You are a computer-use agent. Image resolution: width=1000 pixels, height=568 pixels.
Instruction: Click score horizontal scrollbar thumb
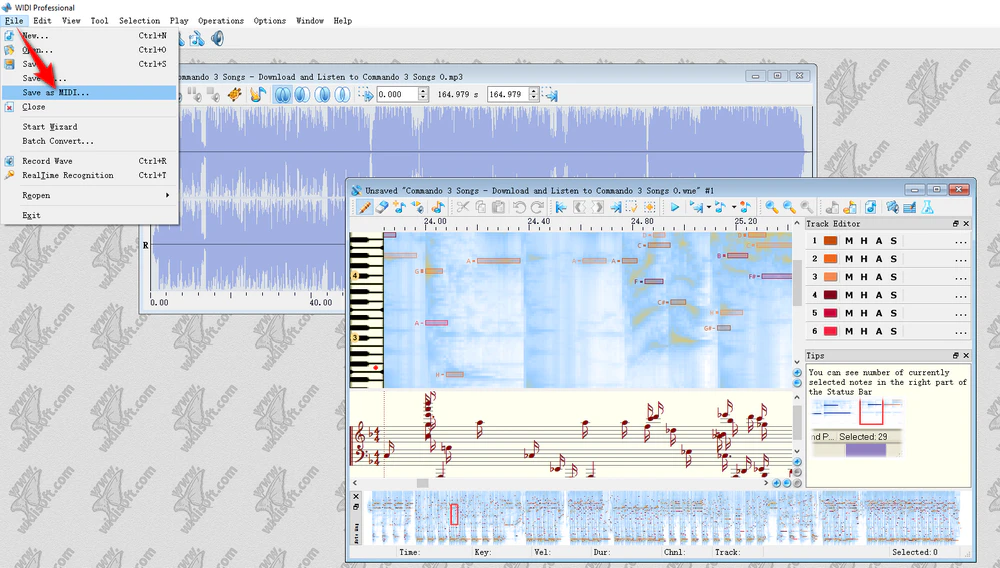coord(422,483)
